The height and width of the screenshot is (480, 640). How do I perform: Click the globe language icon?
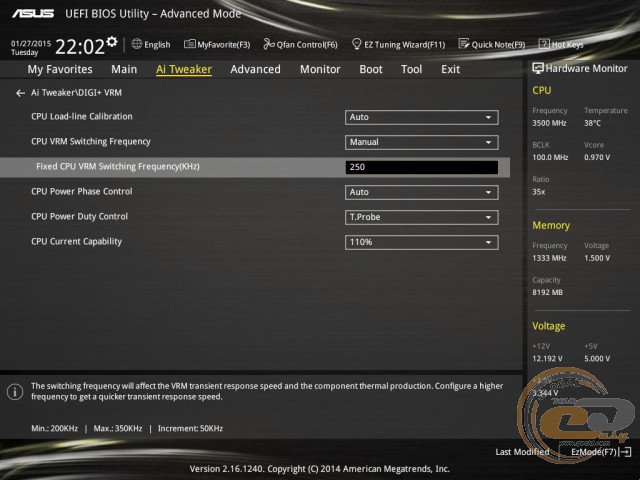point(137,44)
